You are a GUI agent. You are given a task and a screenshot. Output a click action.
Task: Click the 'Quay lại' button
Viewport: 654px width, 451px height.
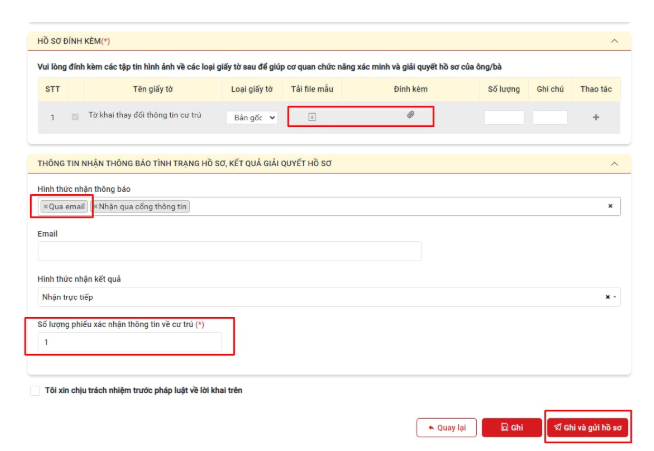point(446,428)
